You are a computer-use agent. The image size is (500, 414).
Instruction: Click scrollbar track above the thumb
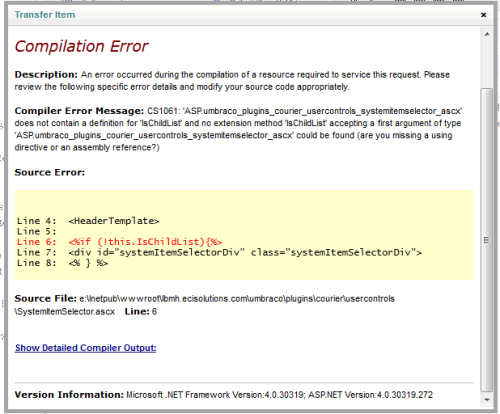(487, 63)
